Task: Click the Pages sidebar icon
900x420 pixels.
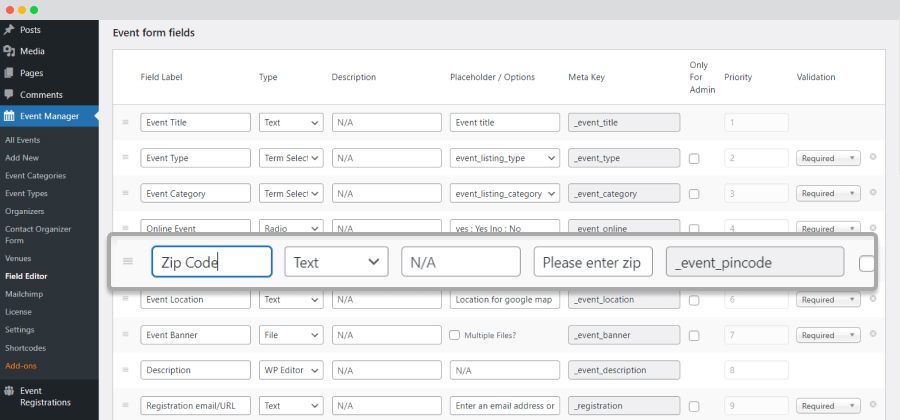Action: click(9, 73)
